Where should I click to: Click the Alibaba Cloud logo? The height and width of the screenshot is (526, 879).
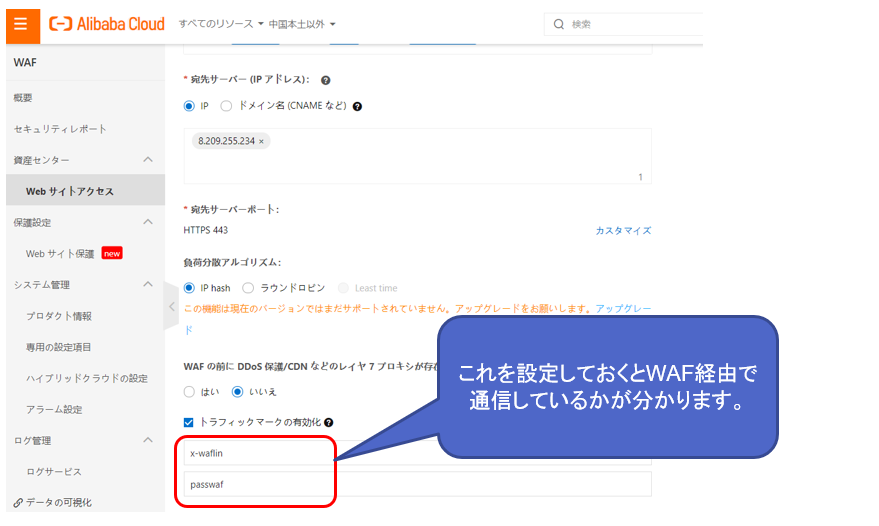107,24
